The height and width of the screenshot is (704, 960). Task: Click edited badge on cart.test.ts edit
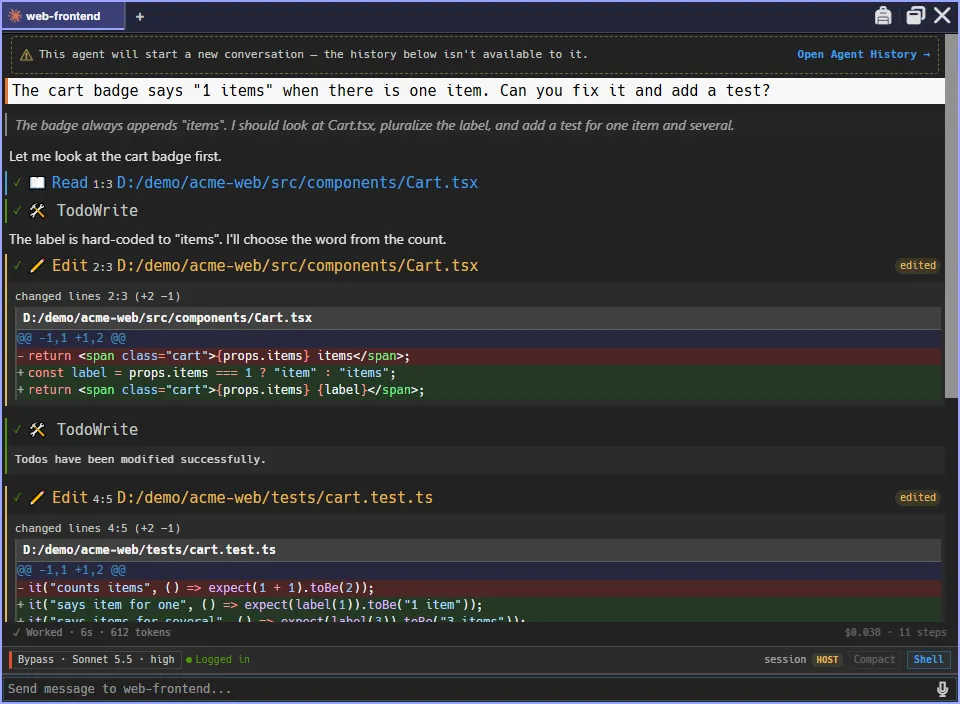click(x=917, y=497)
